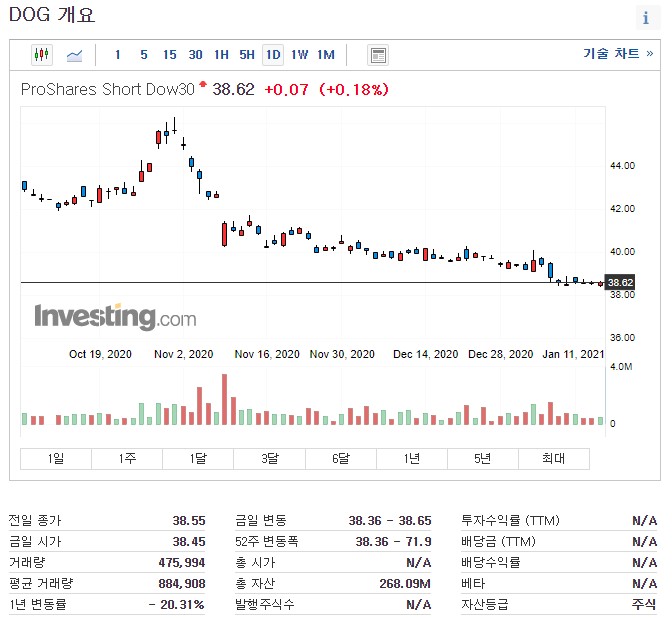Click the 자산등급 value 주식
This screenshot has width=672, height=618.
tap(644, 605)
